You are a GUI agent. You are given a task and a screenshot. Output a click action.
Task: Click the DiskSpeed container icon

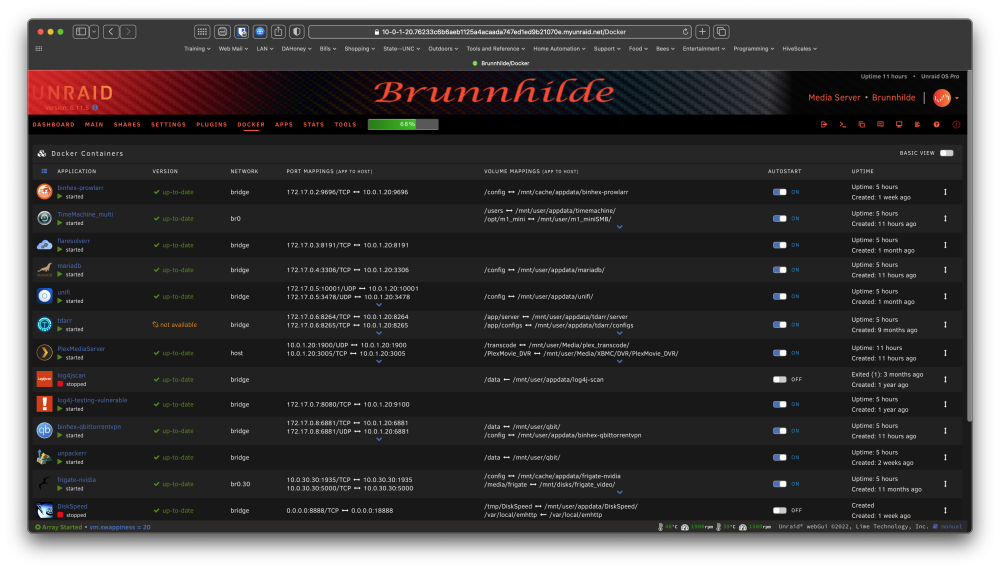pyautogui.click(x=44, y=510)
